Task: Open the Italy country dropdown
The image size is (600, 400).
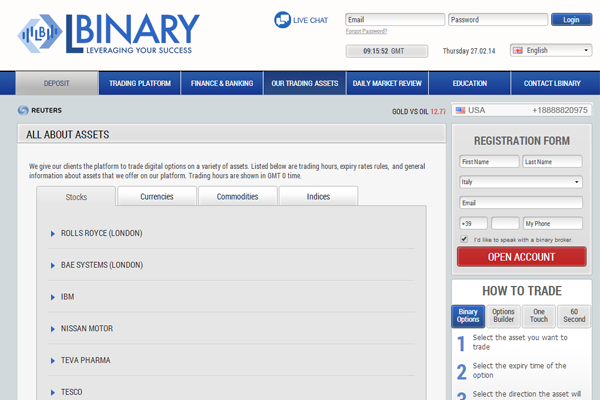Action: point(521,182)
